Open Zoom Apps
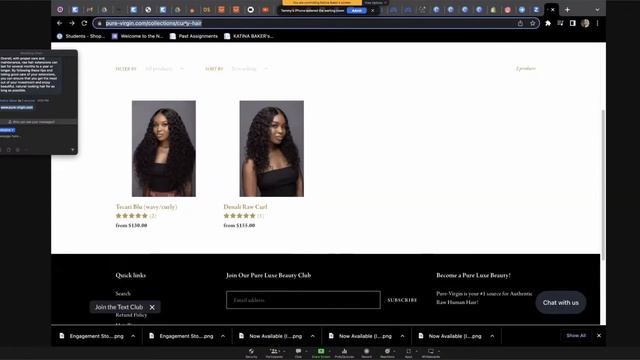640x360 pixels. 409,353
